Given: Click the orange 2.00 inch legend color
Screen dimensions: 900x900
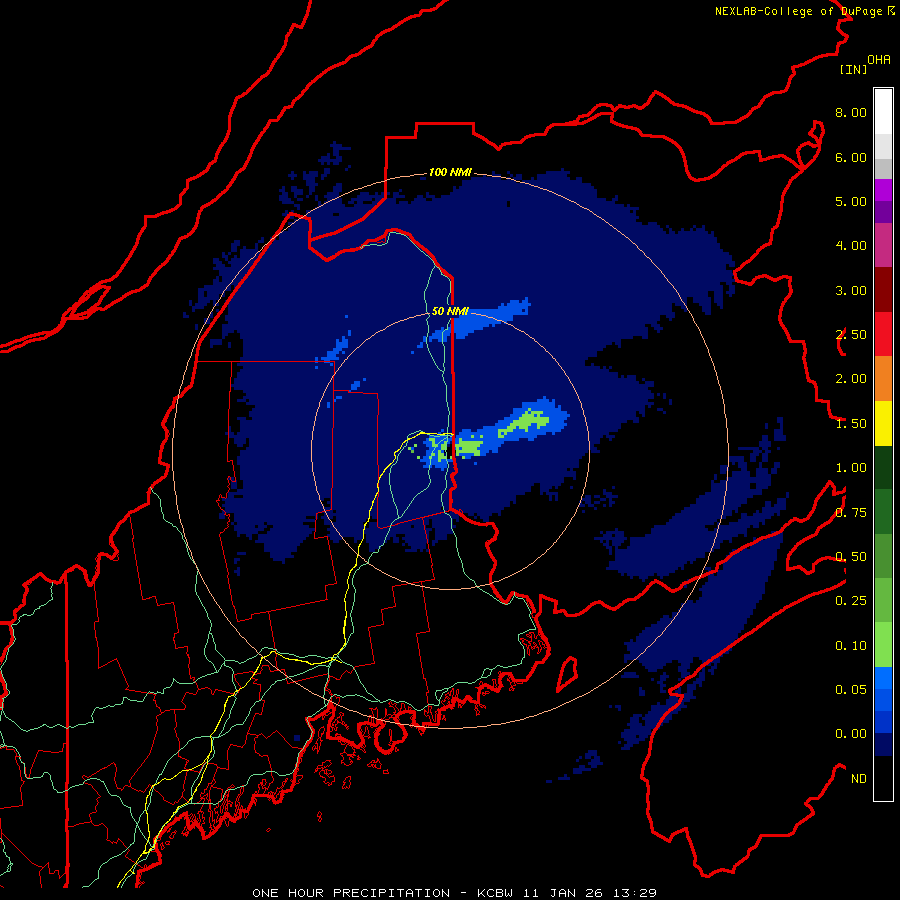Looking at the screenshot, I should (x=883, y=379).
